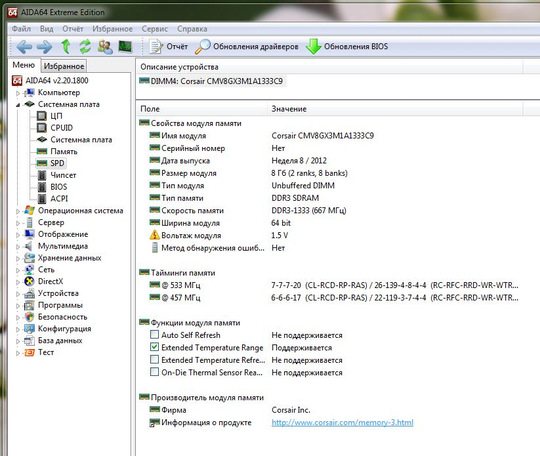
Task: Select the @ 457 МГц timings row
Action: tap(334, 298)
